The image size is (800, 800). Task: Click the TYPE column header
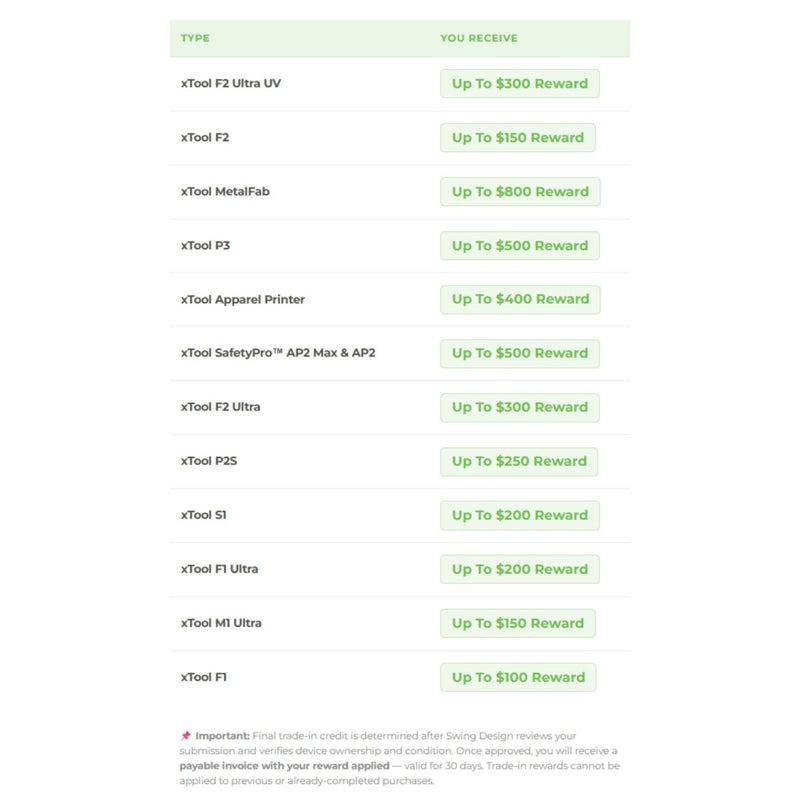195,38
